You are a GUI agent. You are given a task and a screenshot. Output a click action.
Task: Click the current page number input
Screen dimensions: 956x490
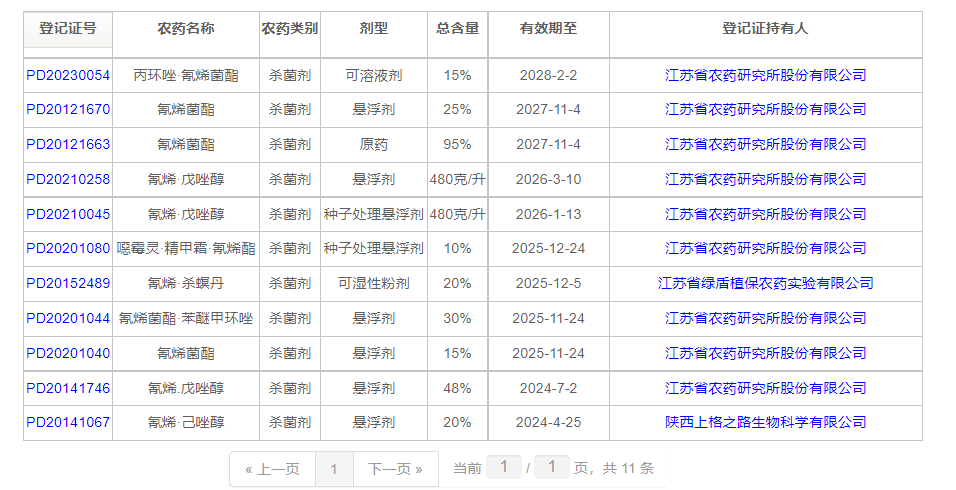tap(504, 467)
